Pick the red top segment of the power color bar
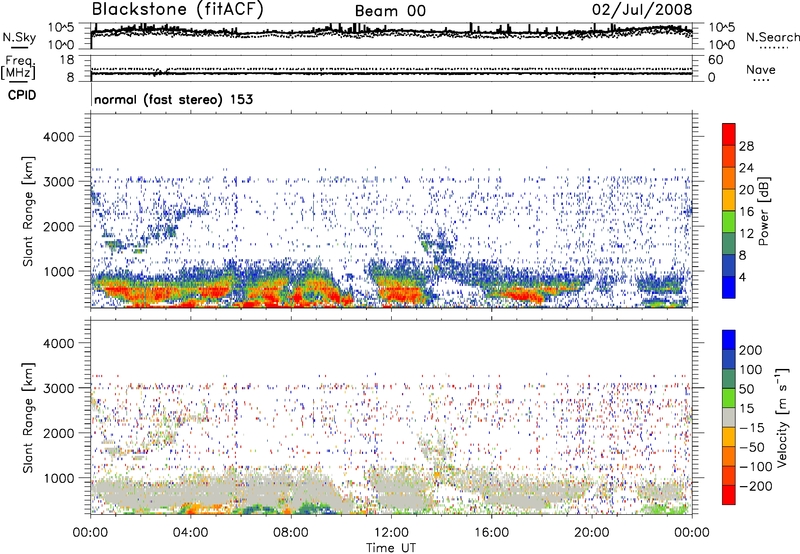Screen dimensions: 800x554 pos(729,135)
